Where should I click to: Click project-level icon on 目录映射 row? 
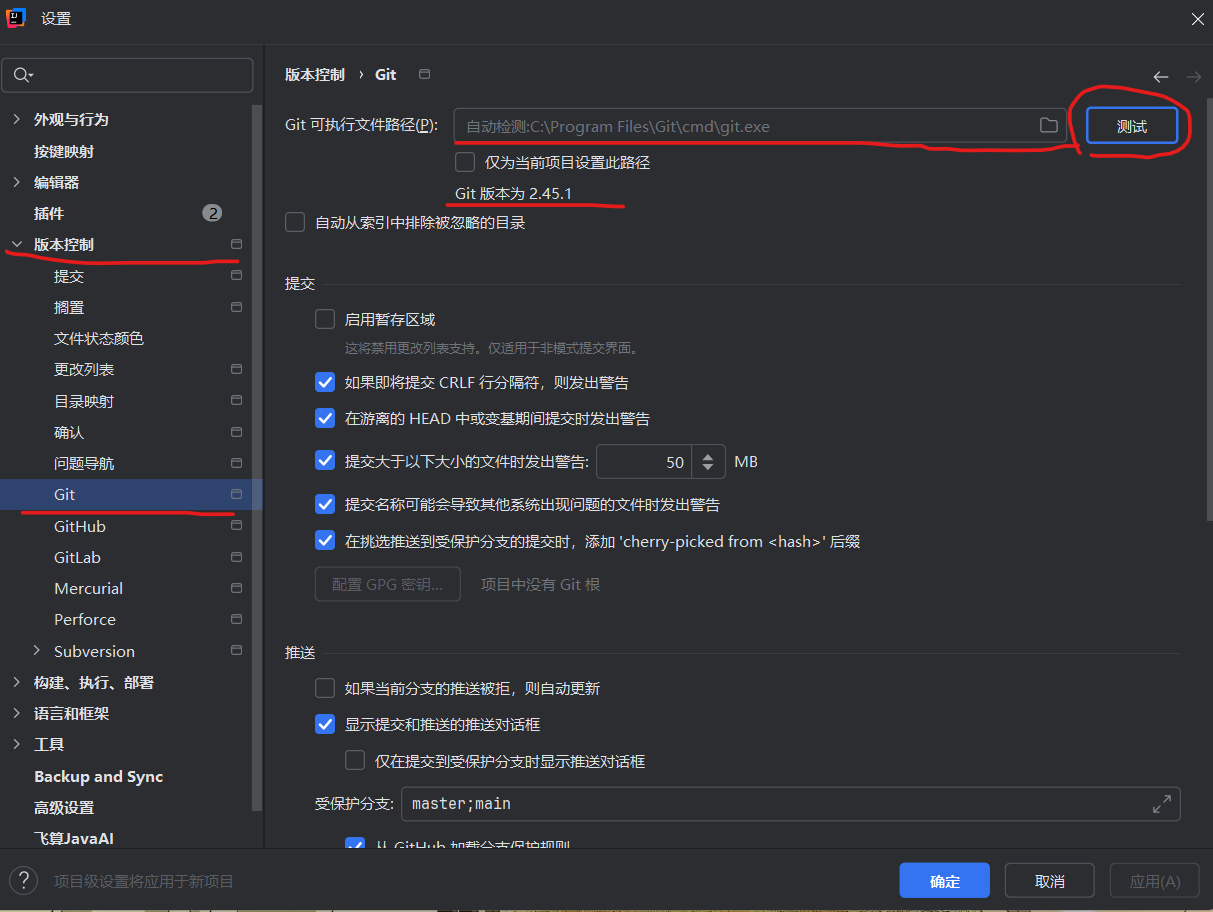coord(236,401)
